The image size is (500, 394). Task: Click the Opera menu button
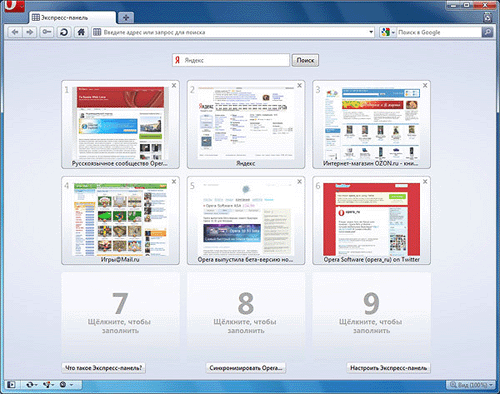pos(13,6)
